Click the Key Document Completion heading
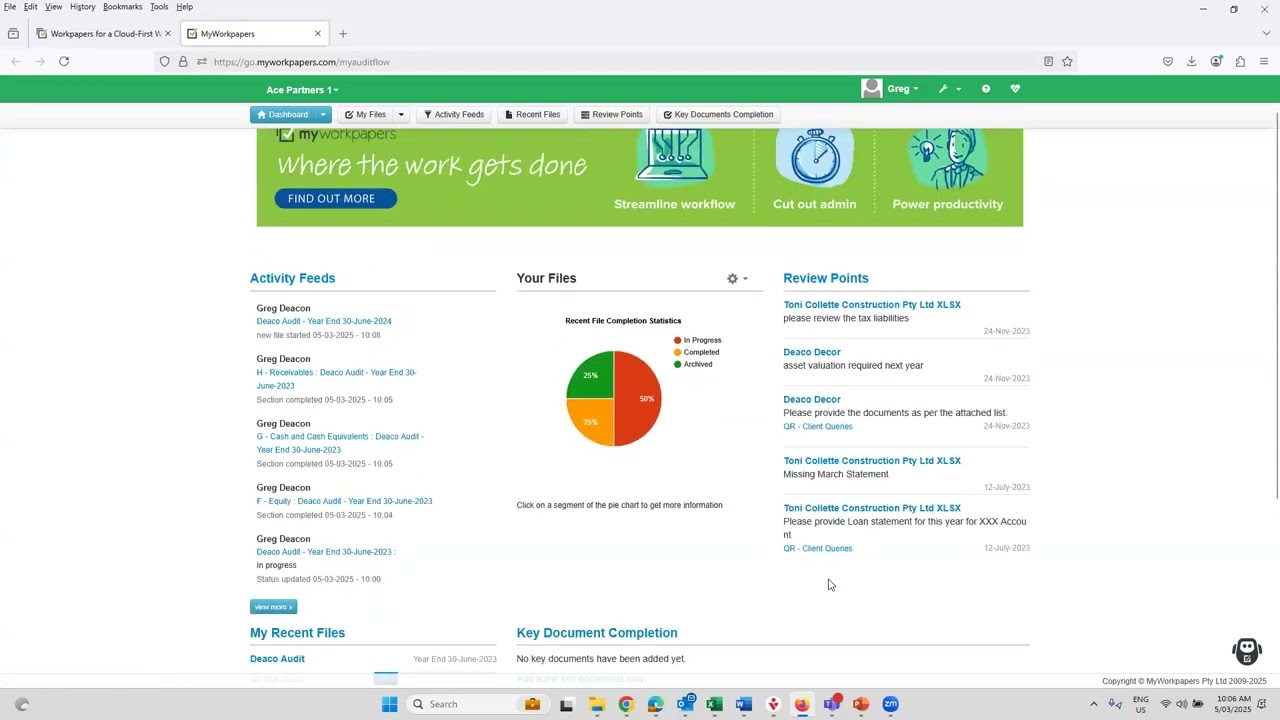 click(x=597, y=633)
